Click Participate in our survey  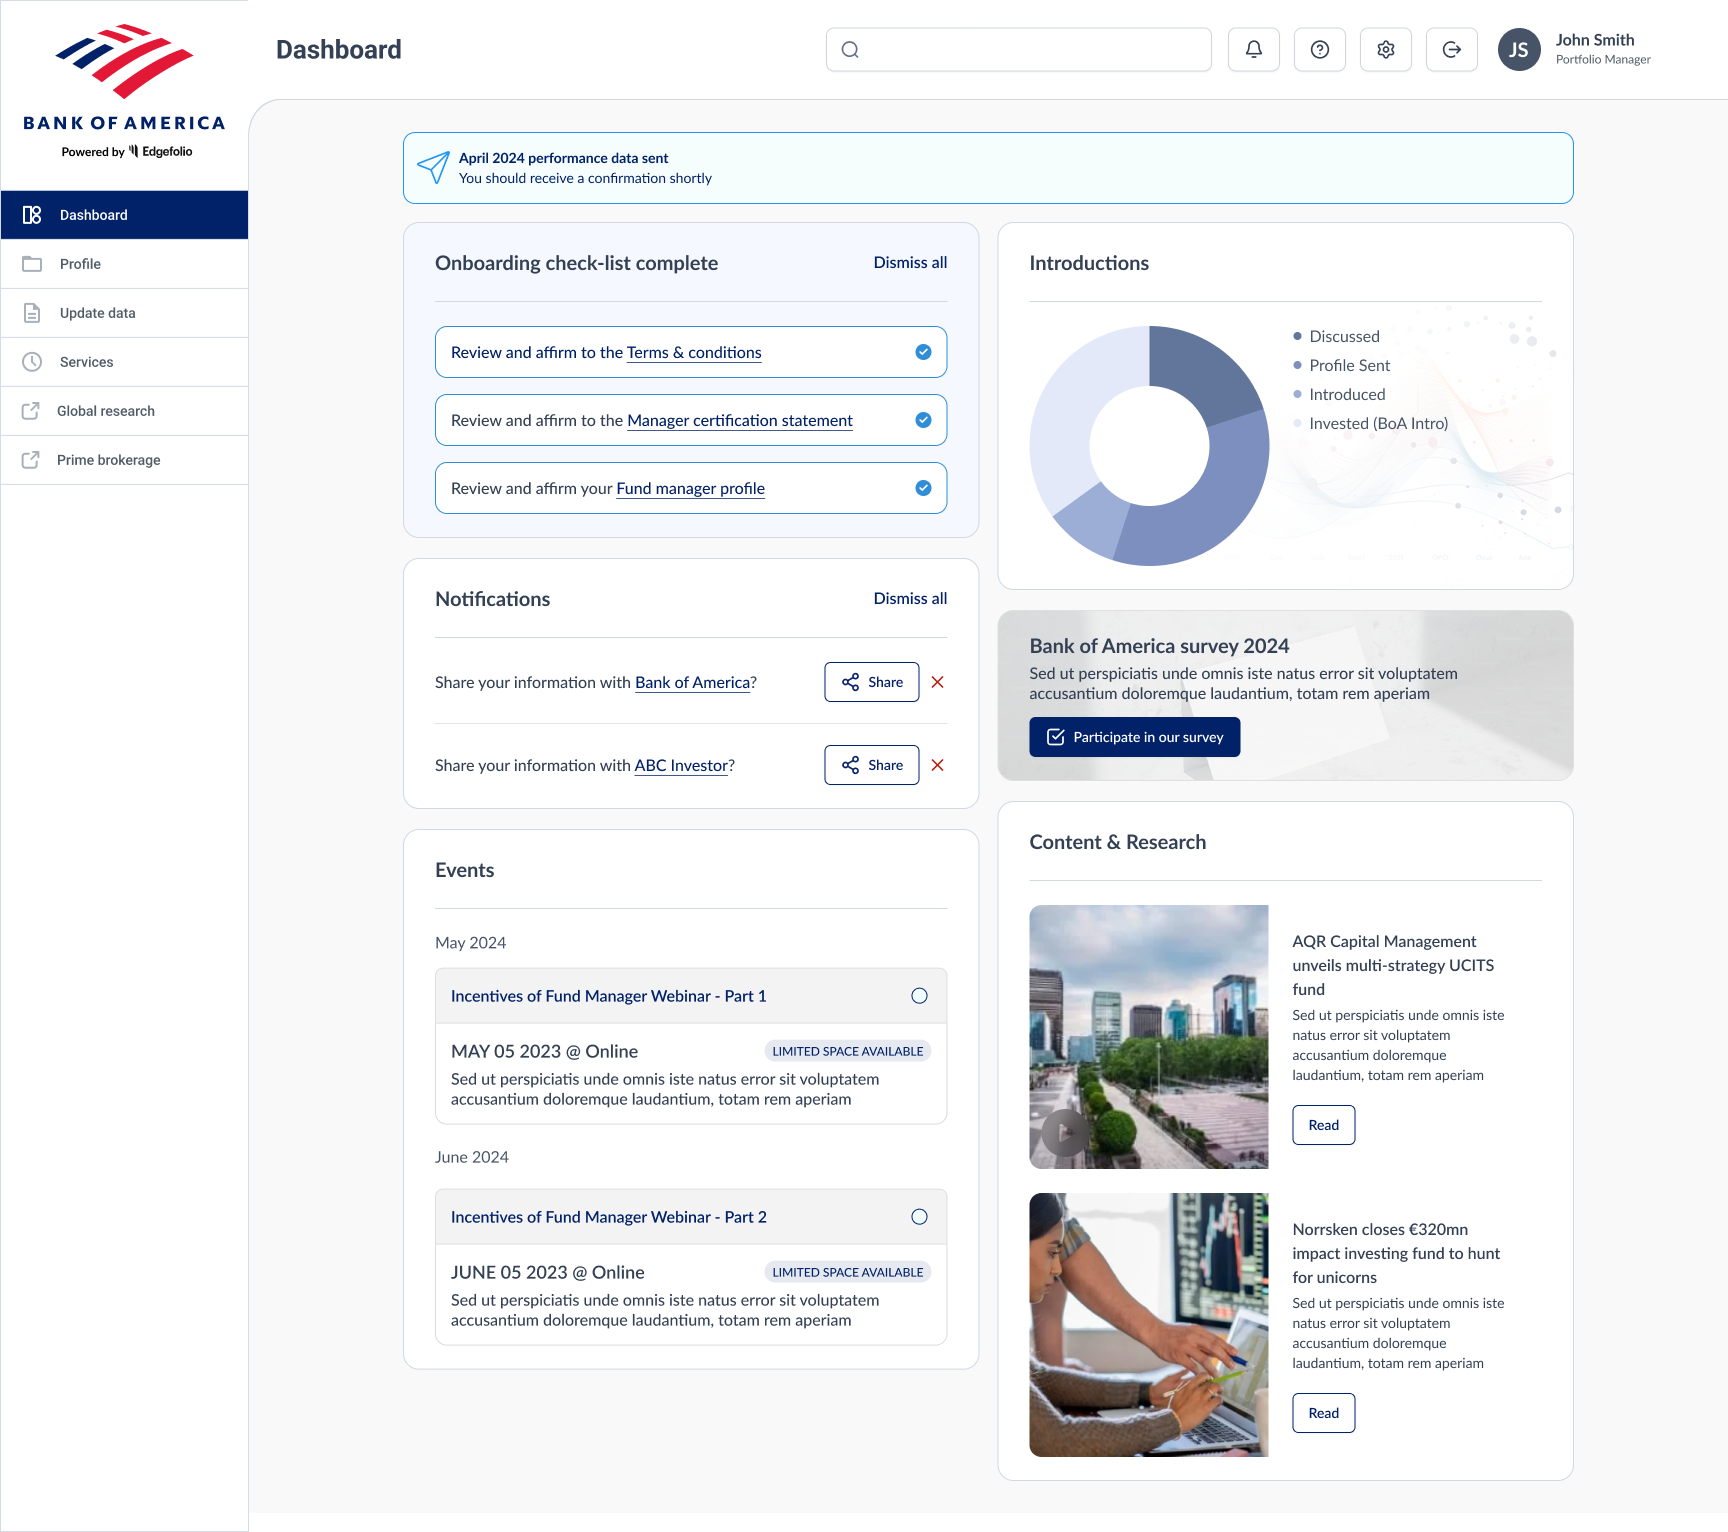coord(1134,737)
